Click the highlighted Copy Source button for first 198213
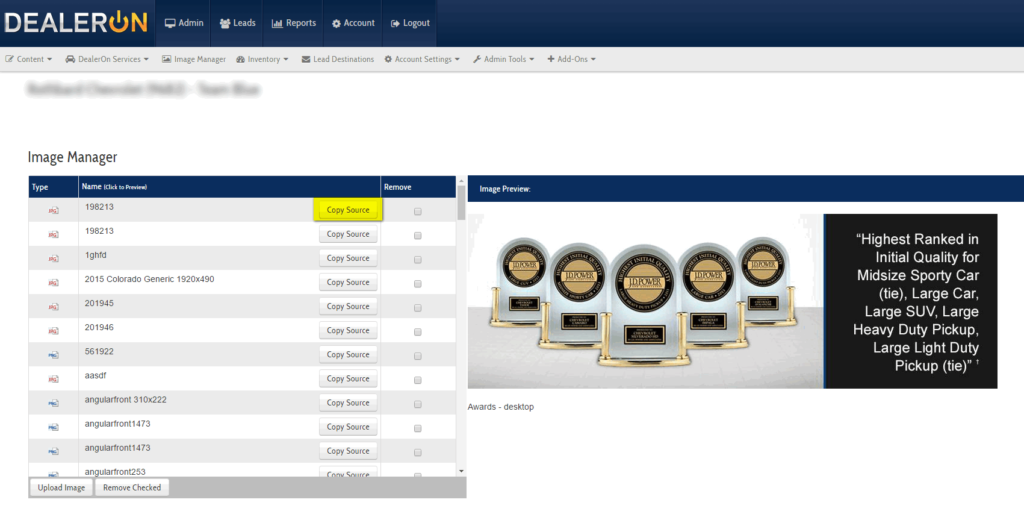1024x523 pixels. (x=348, y=210)
